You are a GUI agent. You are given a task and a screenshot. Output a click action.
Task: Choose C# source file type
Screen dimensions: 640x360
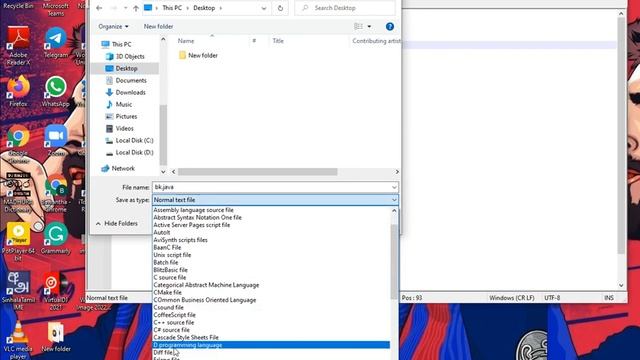(x=171, y=330)
